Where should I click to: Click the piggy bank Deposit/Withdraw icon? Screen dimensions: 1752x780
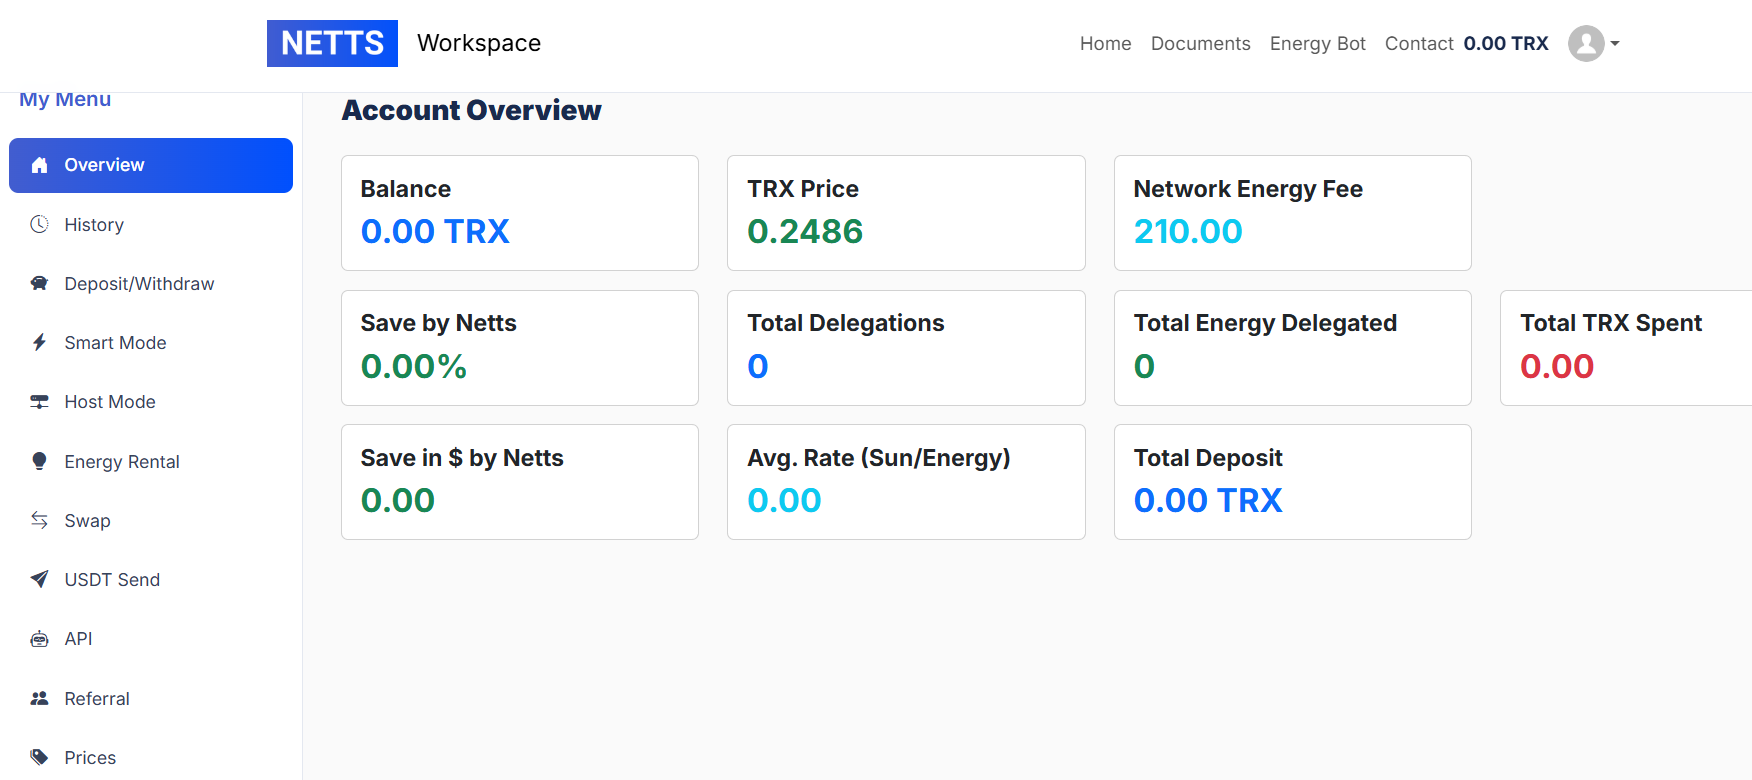pos(40,283)
